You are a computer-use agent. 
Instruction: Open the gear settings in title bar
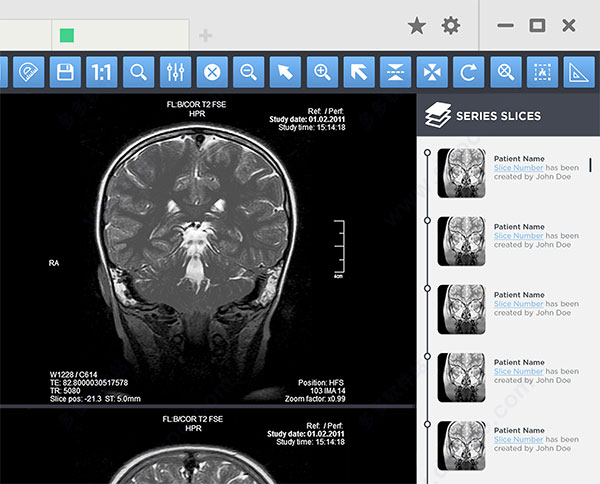(x=451, y=26)
